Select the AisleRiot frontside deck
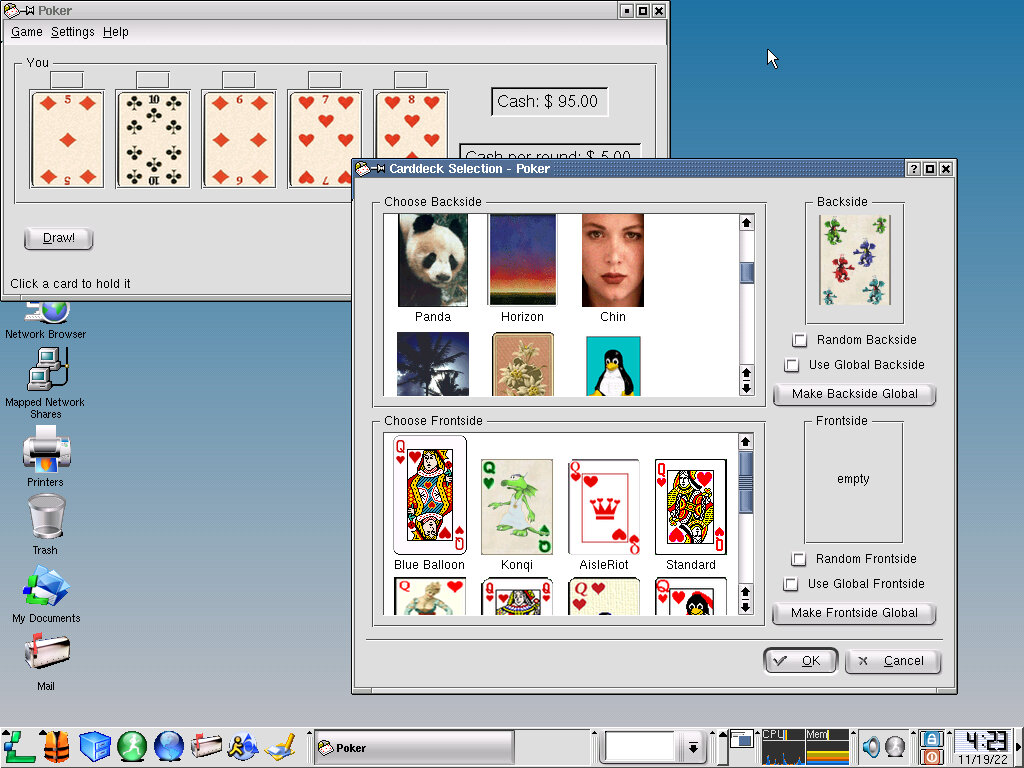The width and height of the screenshot is (1024, 768). point(604,507)
